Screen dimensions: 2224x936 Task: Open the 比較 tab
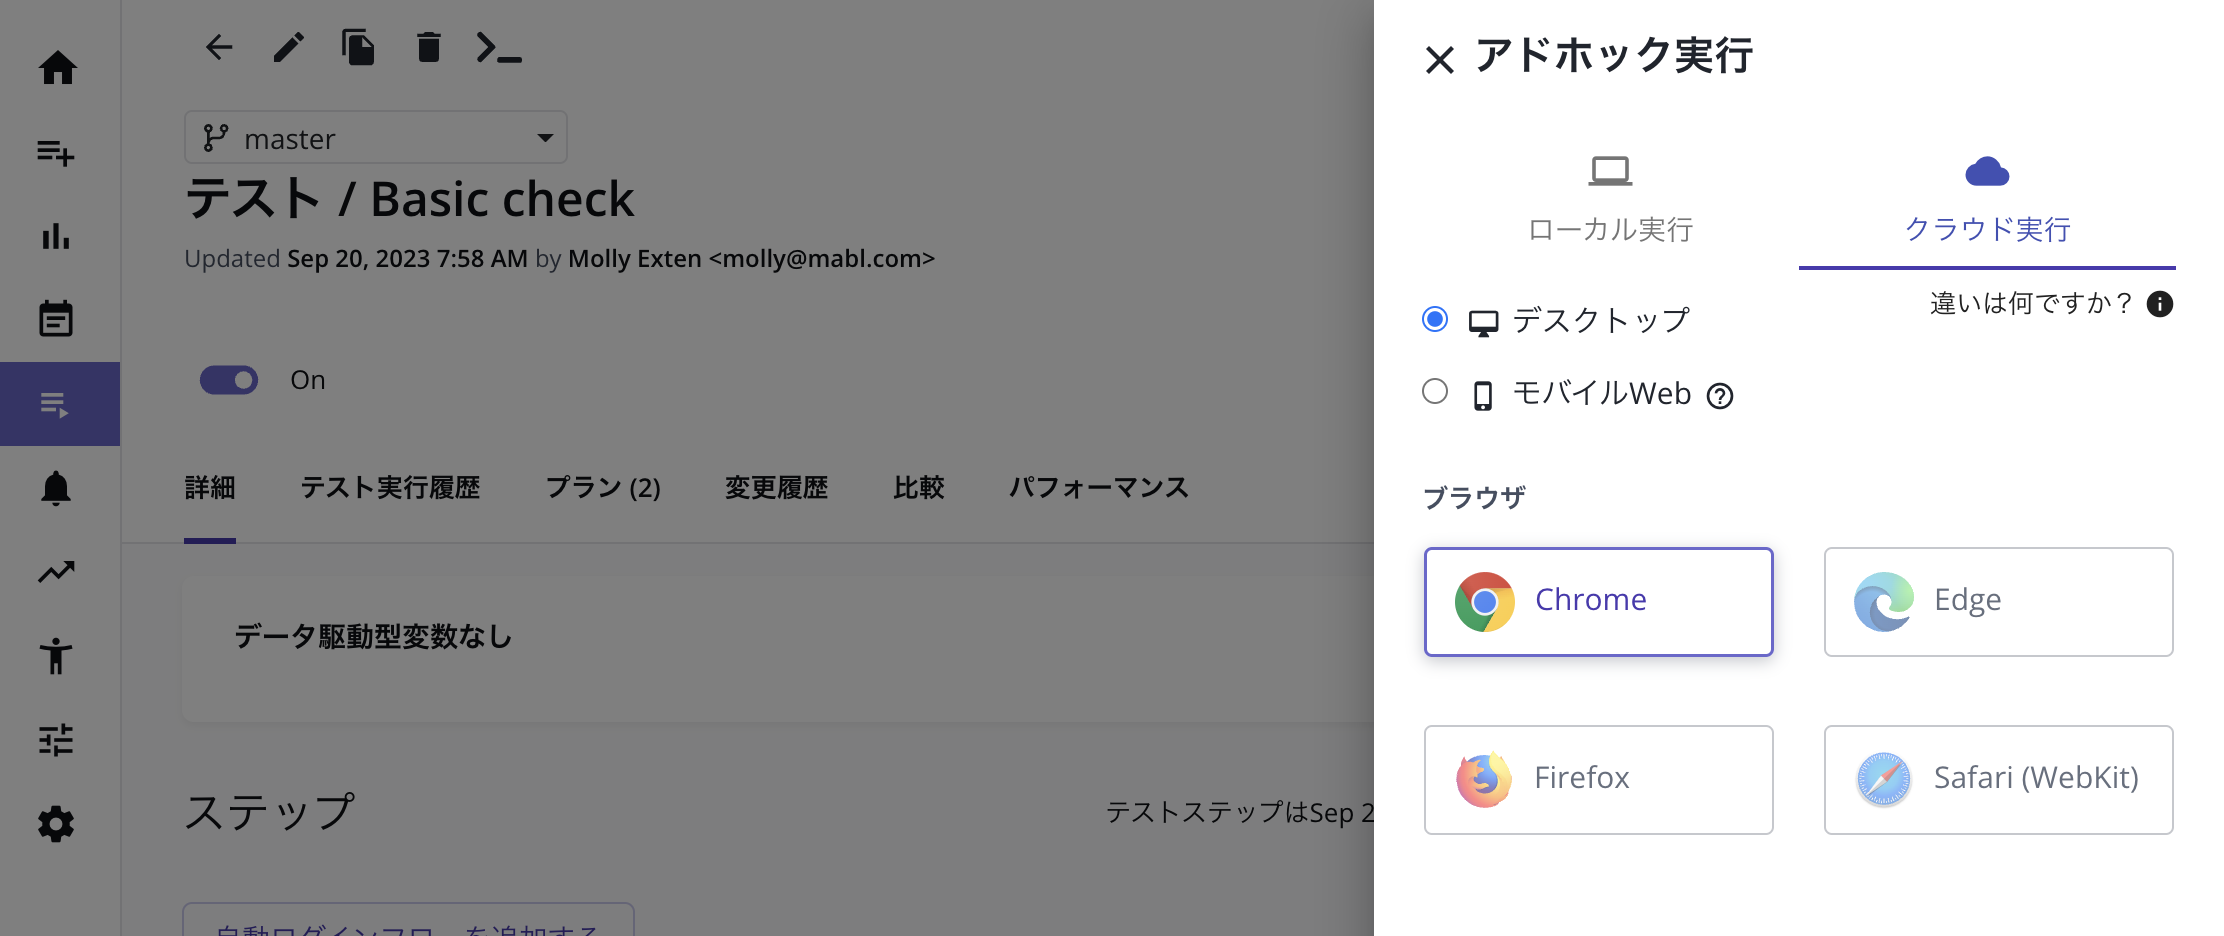click(919, 488)
